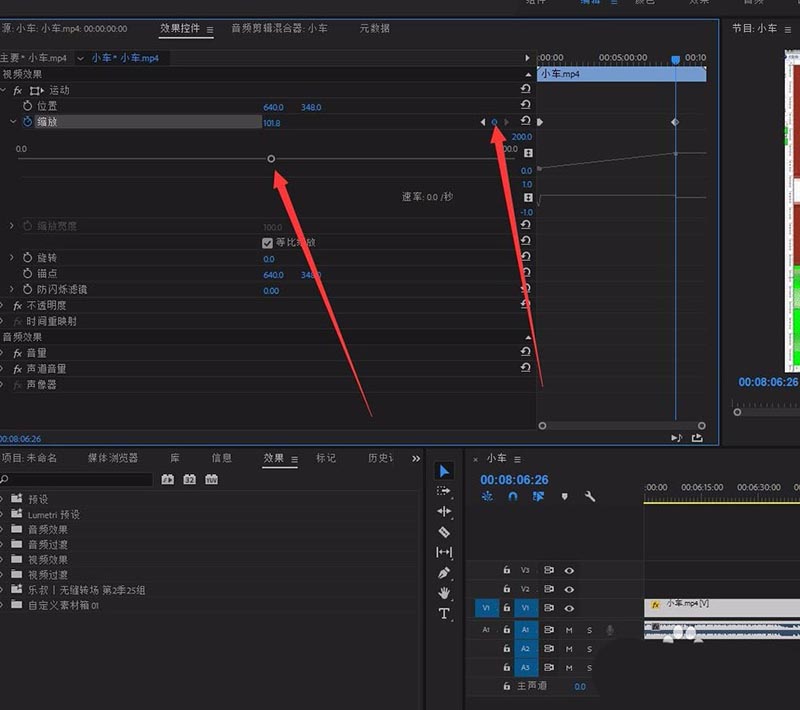Viewport: 800px width, 710px height.
Task: Open timeline display settings wrench
Action: click(590, 496)
